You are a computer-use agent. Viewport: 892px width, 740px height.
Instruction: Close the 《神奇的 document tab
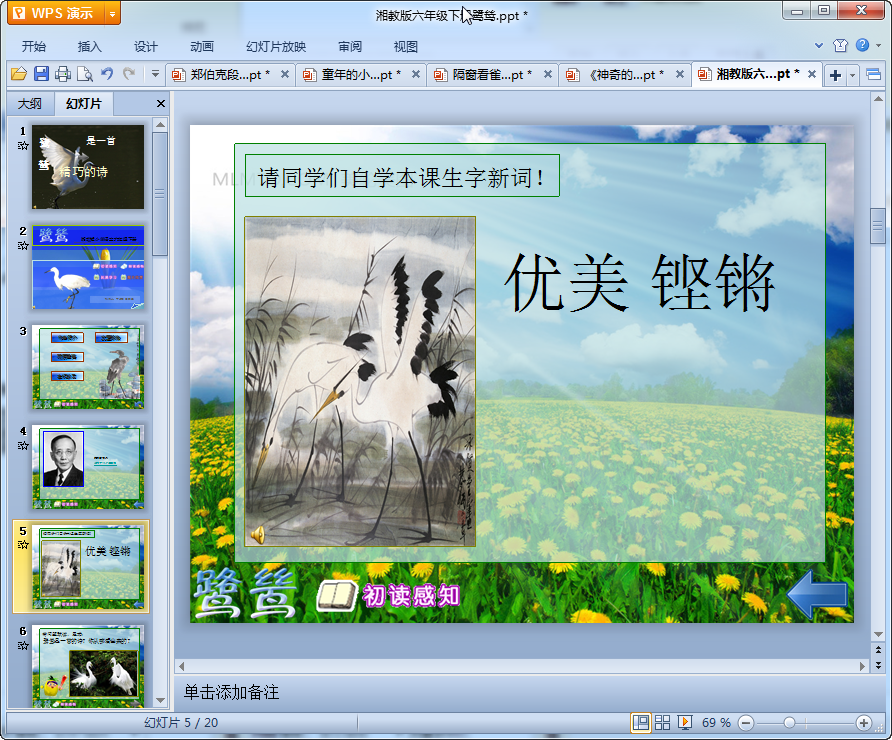pos(680,74)
